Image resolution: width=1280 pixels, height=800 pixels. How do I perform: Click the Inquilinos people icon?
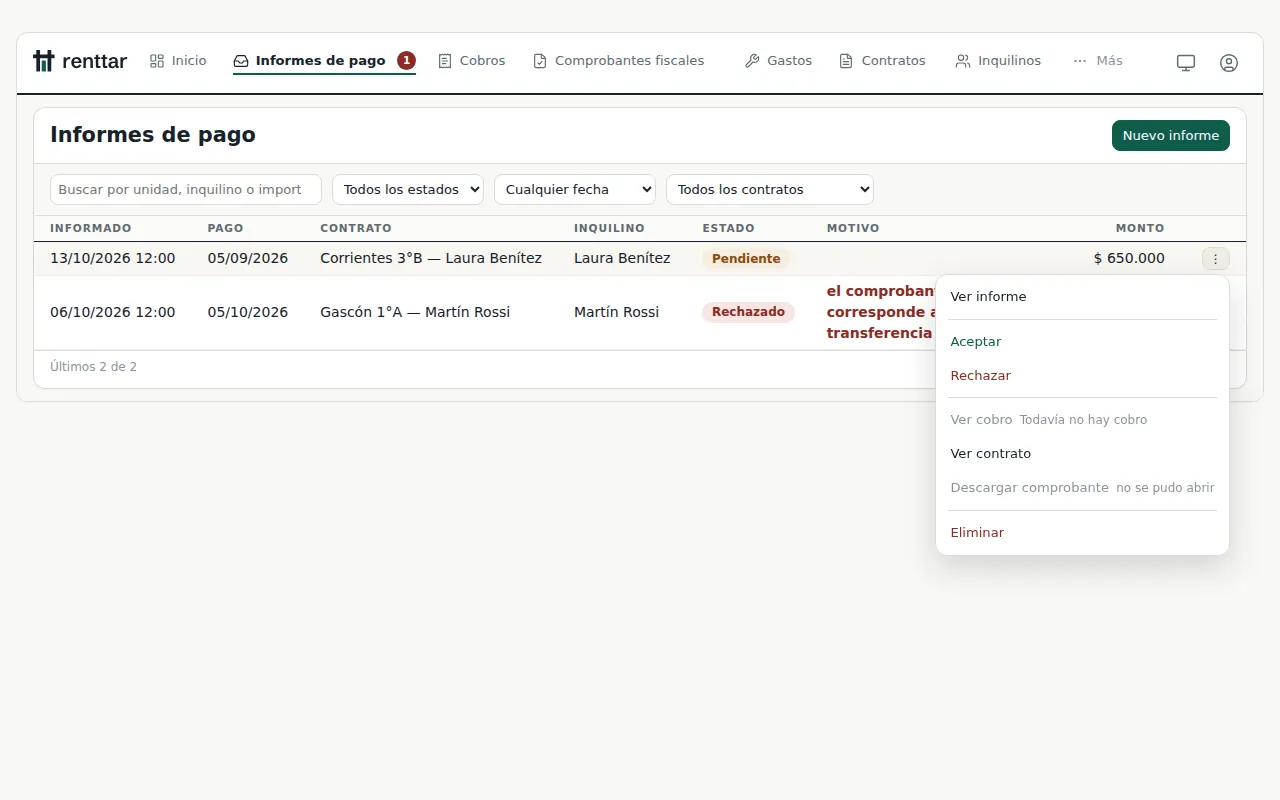(x=963, y=61)
